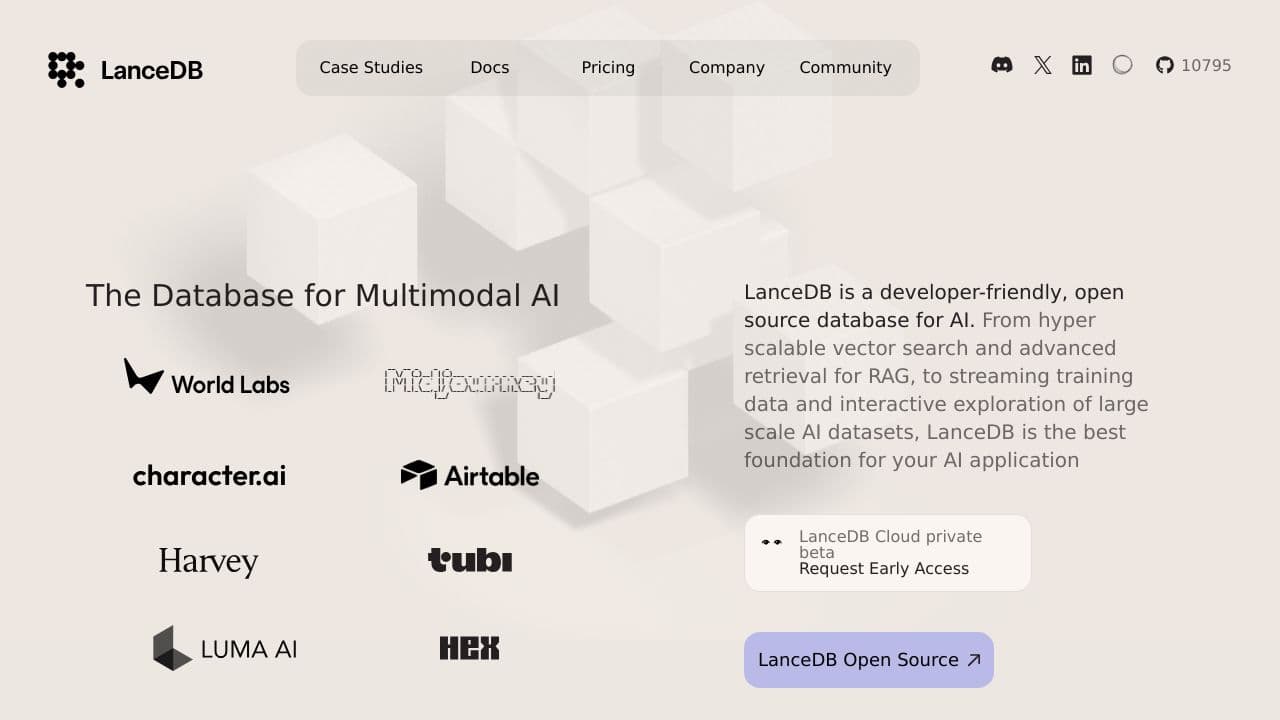Click the character.ai logo

209,475
